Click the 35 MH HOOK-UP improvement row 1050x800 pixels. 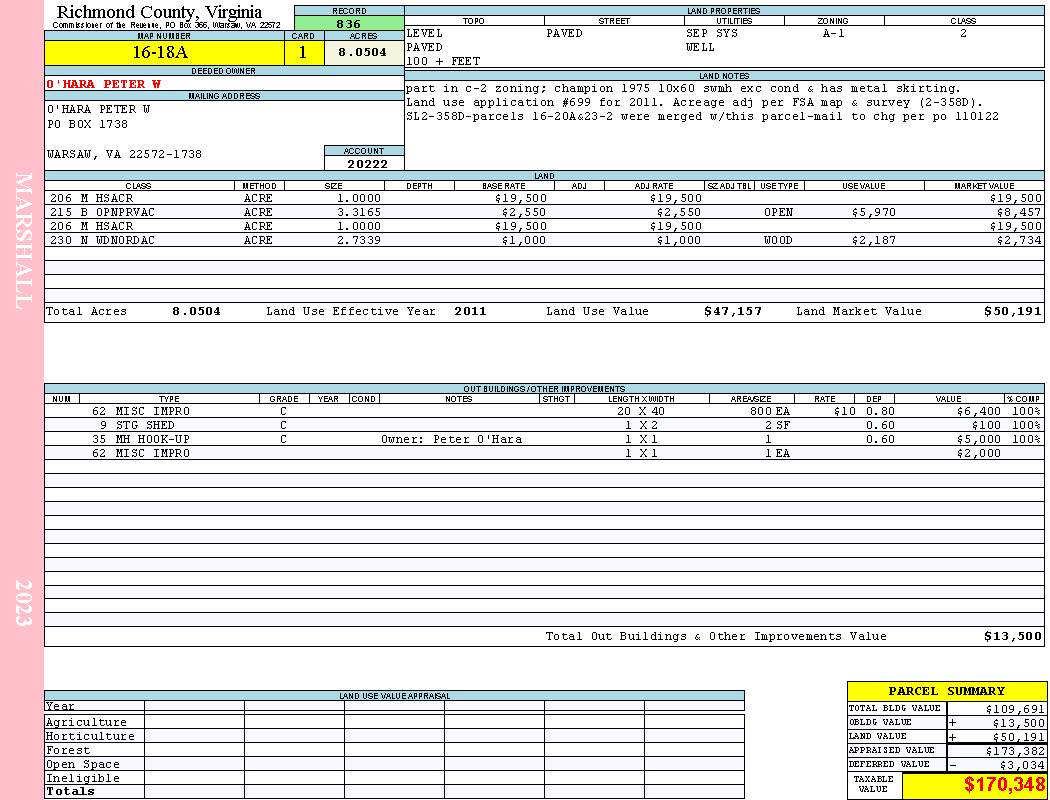point(544,439)
